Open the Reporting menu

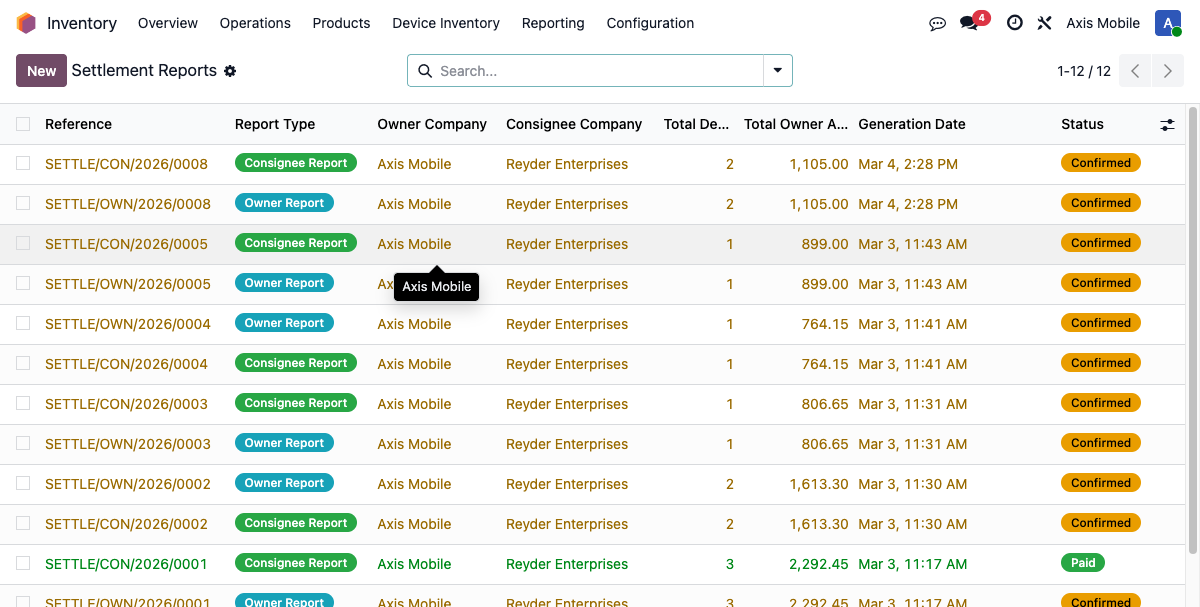[552, 23]
